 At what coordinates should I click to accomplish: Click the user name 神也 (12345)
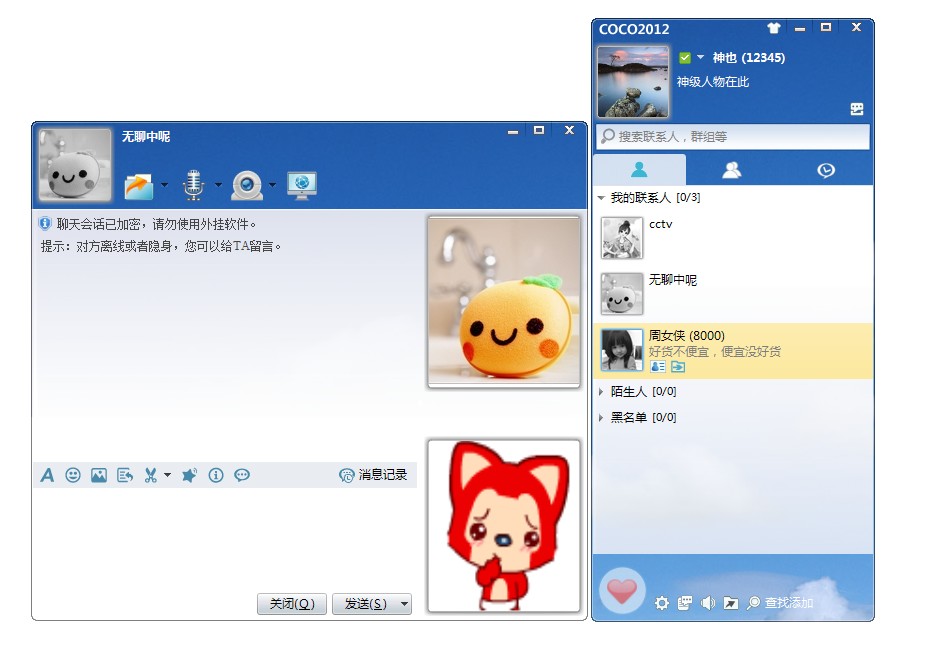point(749,58)
